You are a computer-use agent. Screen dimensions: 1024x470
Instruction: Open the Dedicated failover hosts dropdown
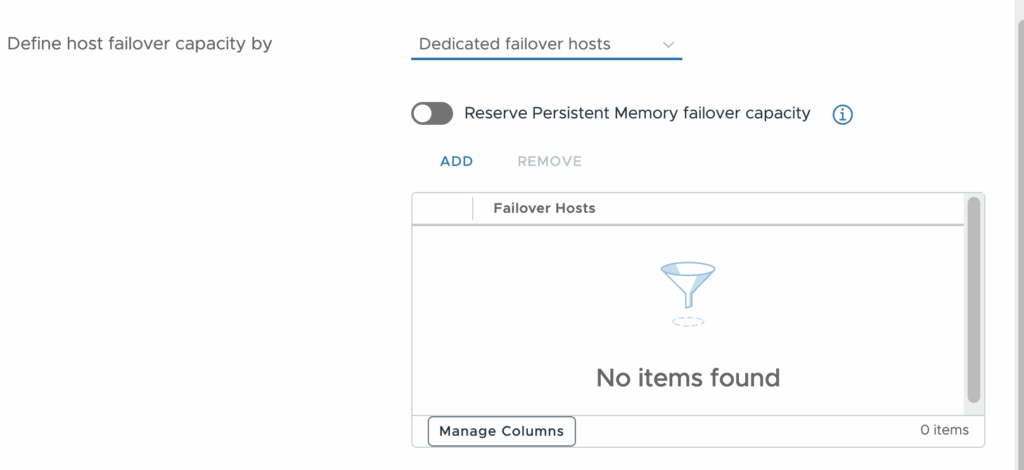point(546,44)
